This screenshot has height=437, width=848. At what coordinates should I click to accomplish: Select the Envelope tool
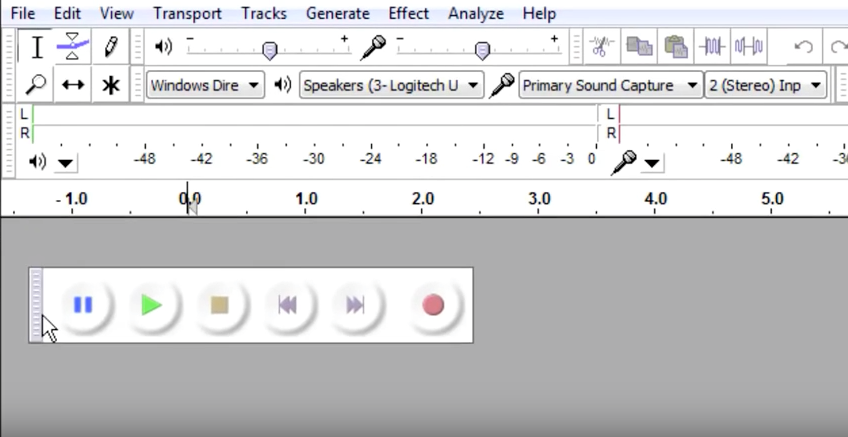(72, 47)
